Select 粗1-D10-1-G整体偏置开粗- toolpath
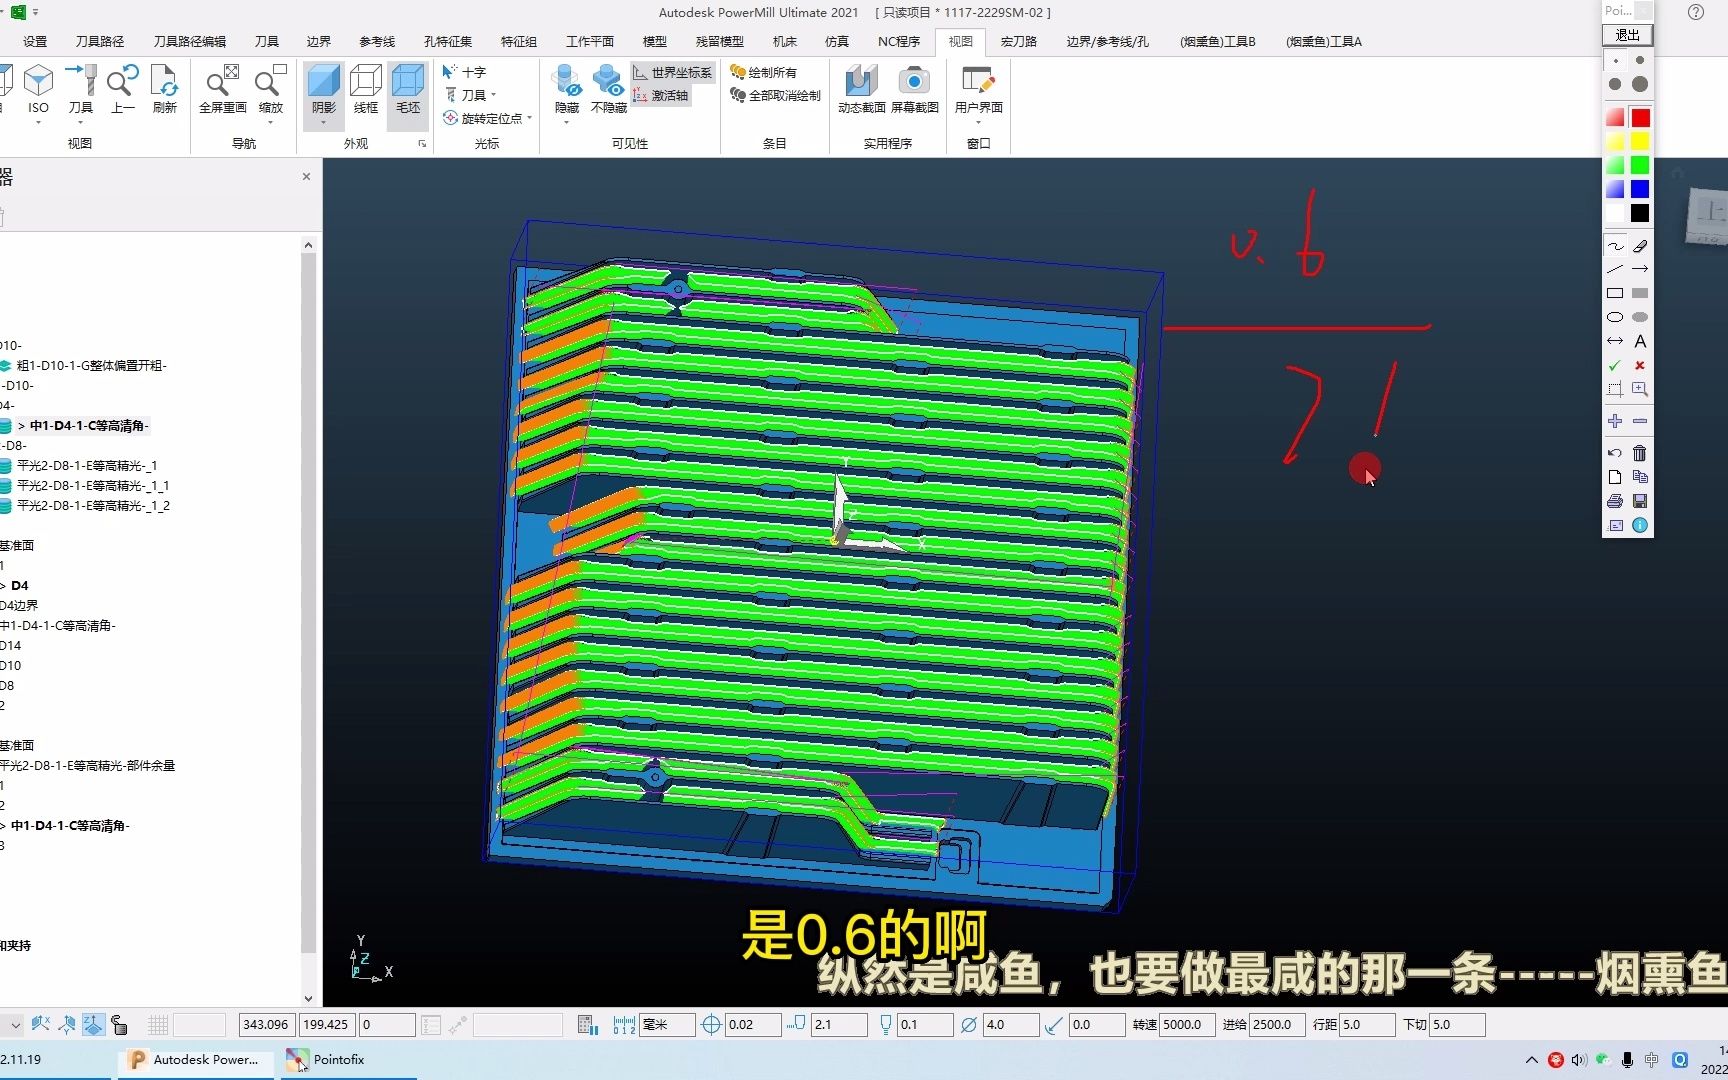Image resolution: width=1728 pixels, height=1080 pixels. (x=91, y=366)
